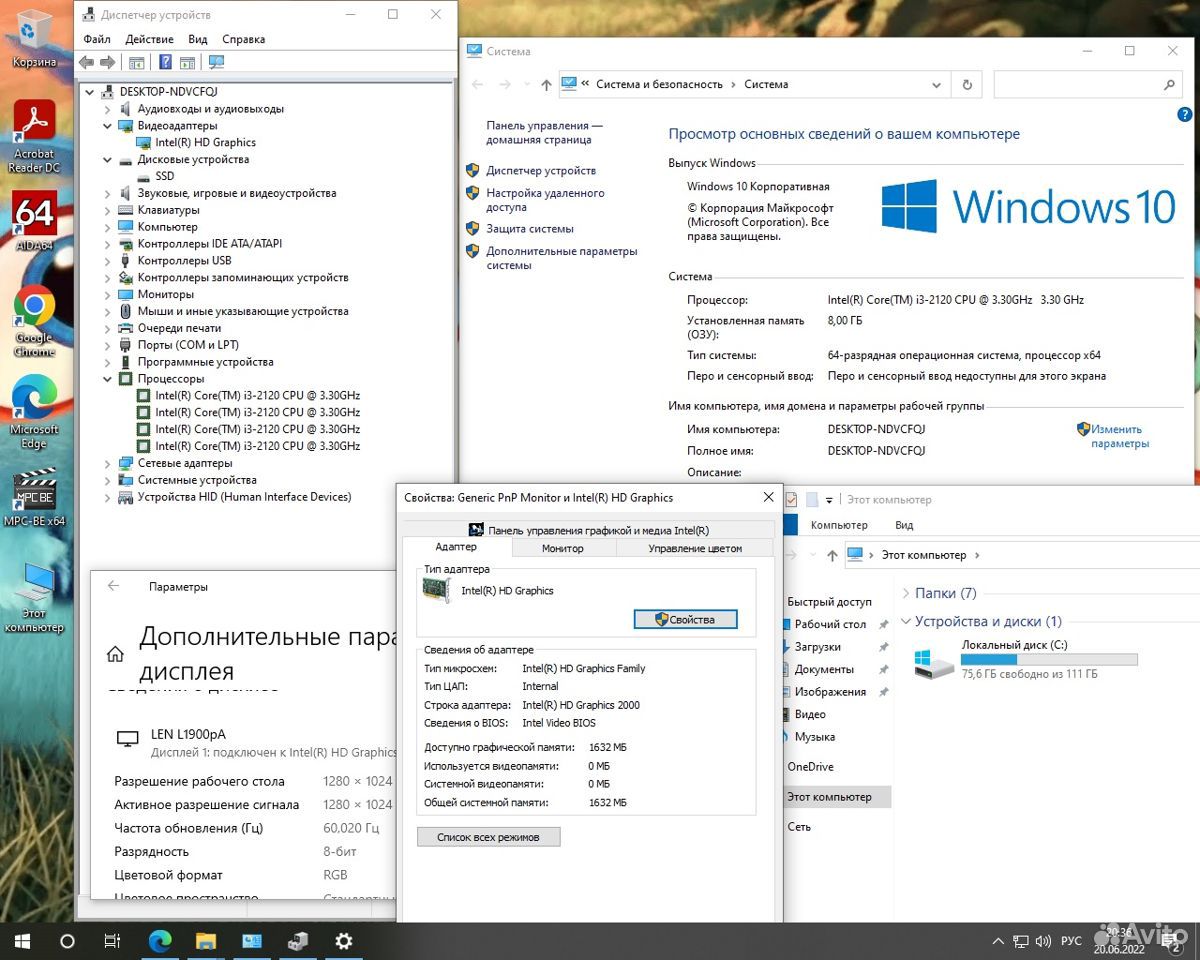Viewport: 1200px width, 960px height.
Task: Open MPC-BE x64 desktop icon
Action: pyautogui.click(x=34, y=498)
